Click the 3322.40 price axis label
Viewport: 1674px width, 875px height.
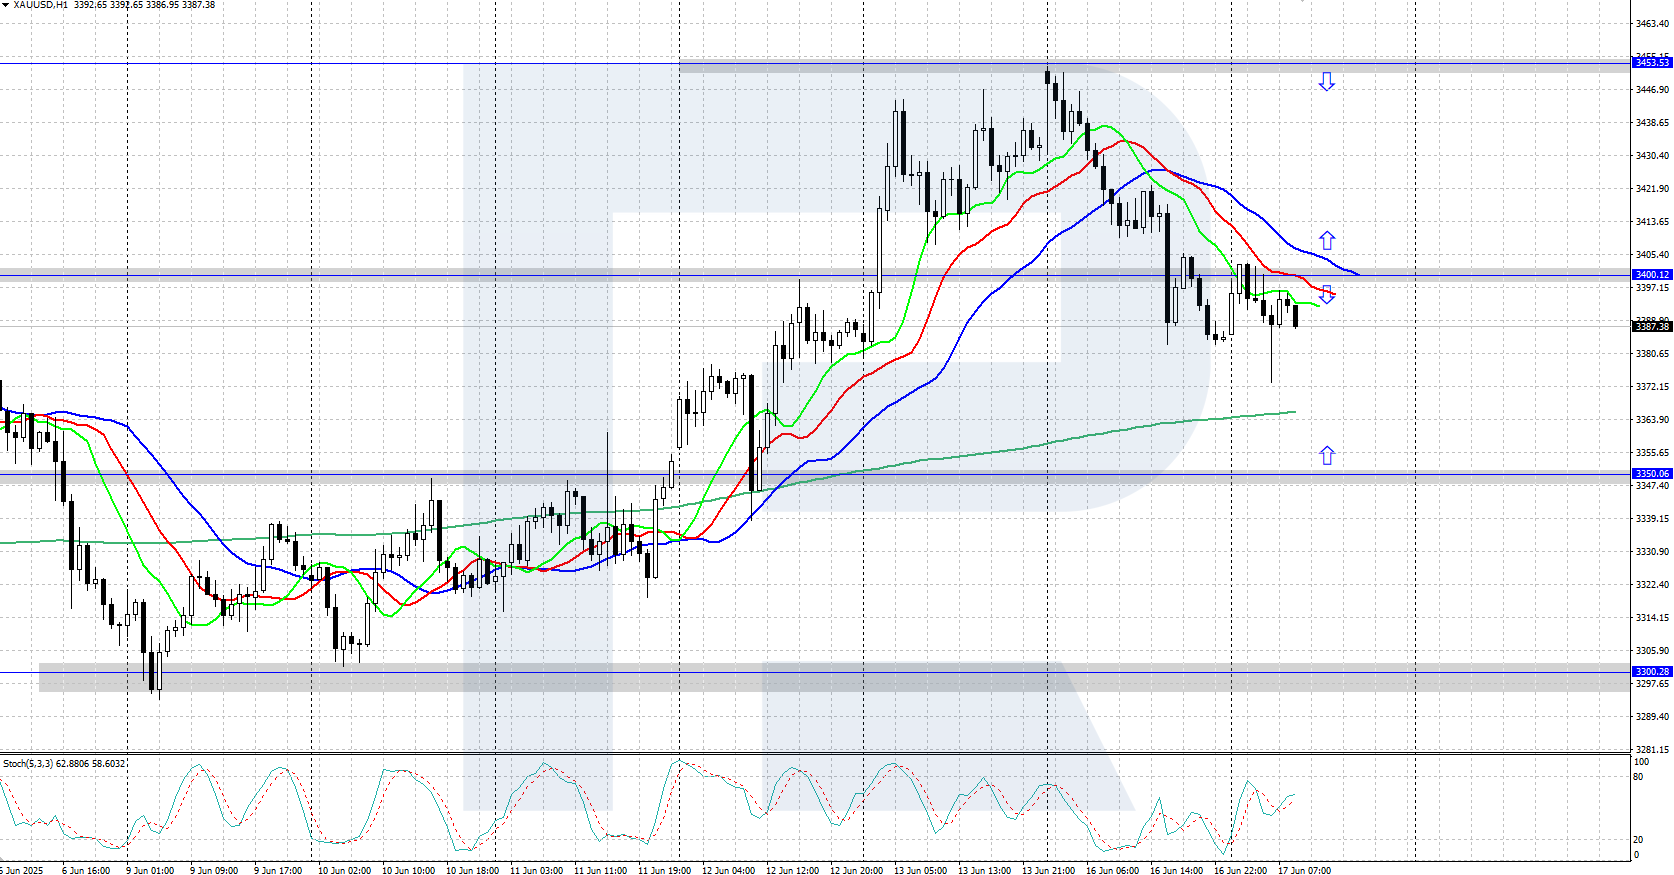point(1652,585)
